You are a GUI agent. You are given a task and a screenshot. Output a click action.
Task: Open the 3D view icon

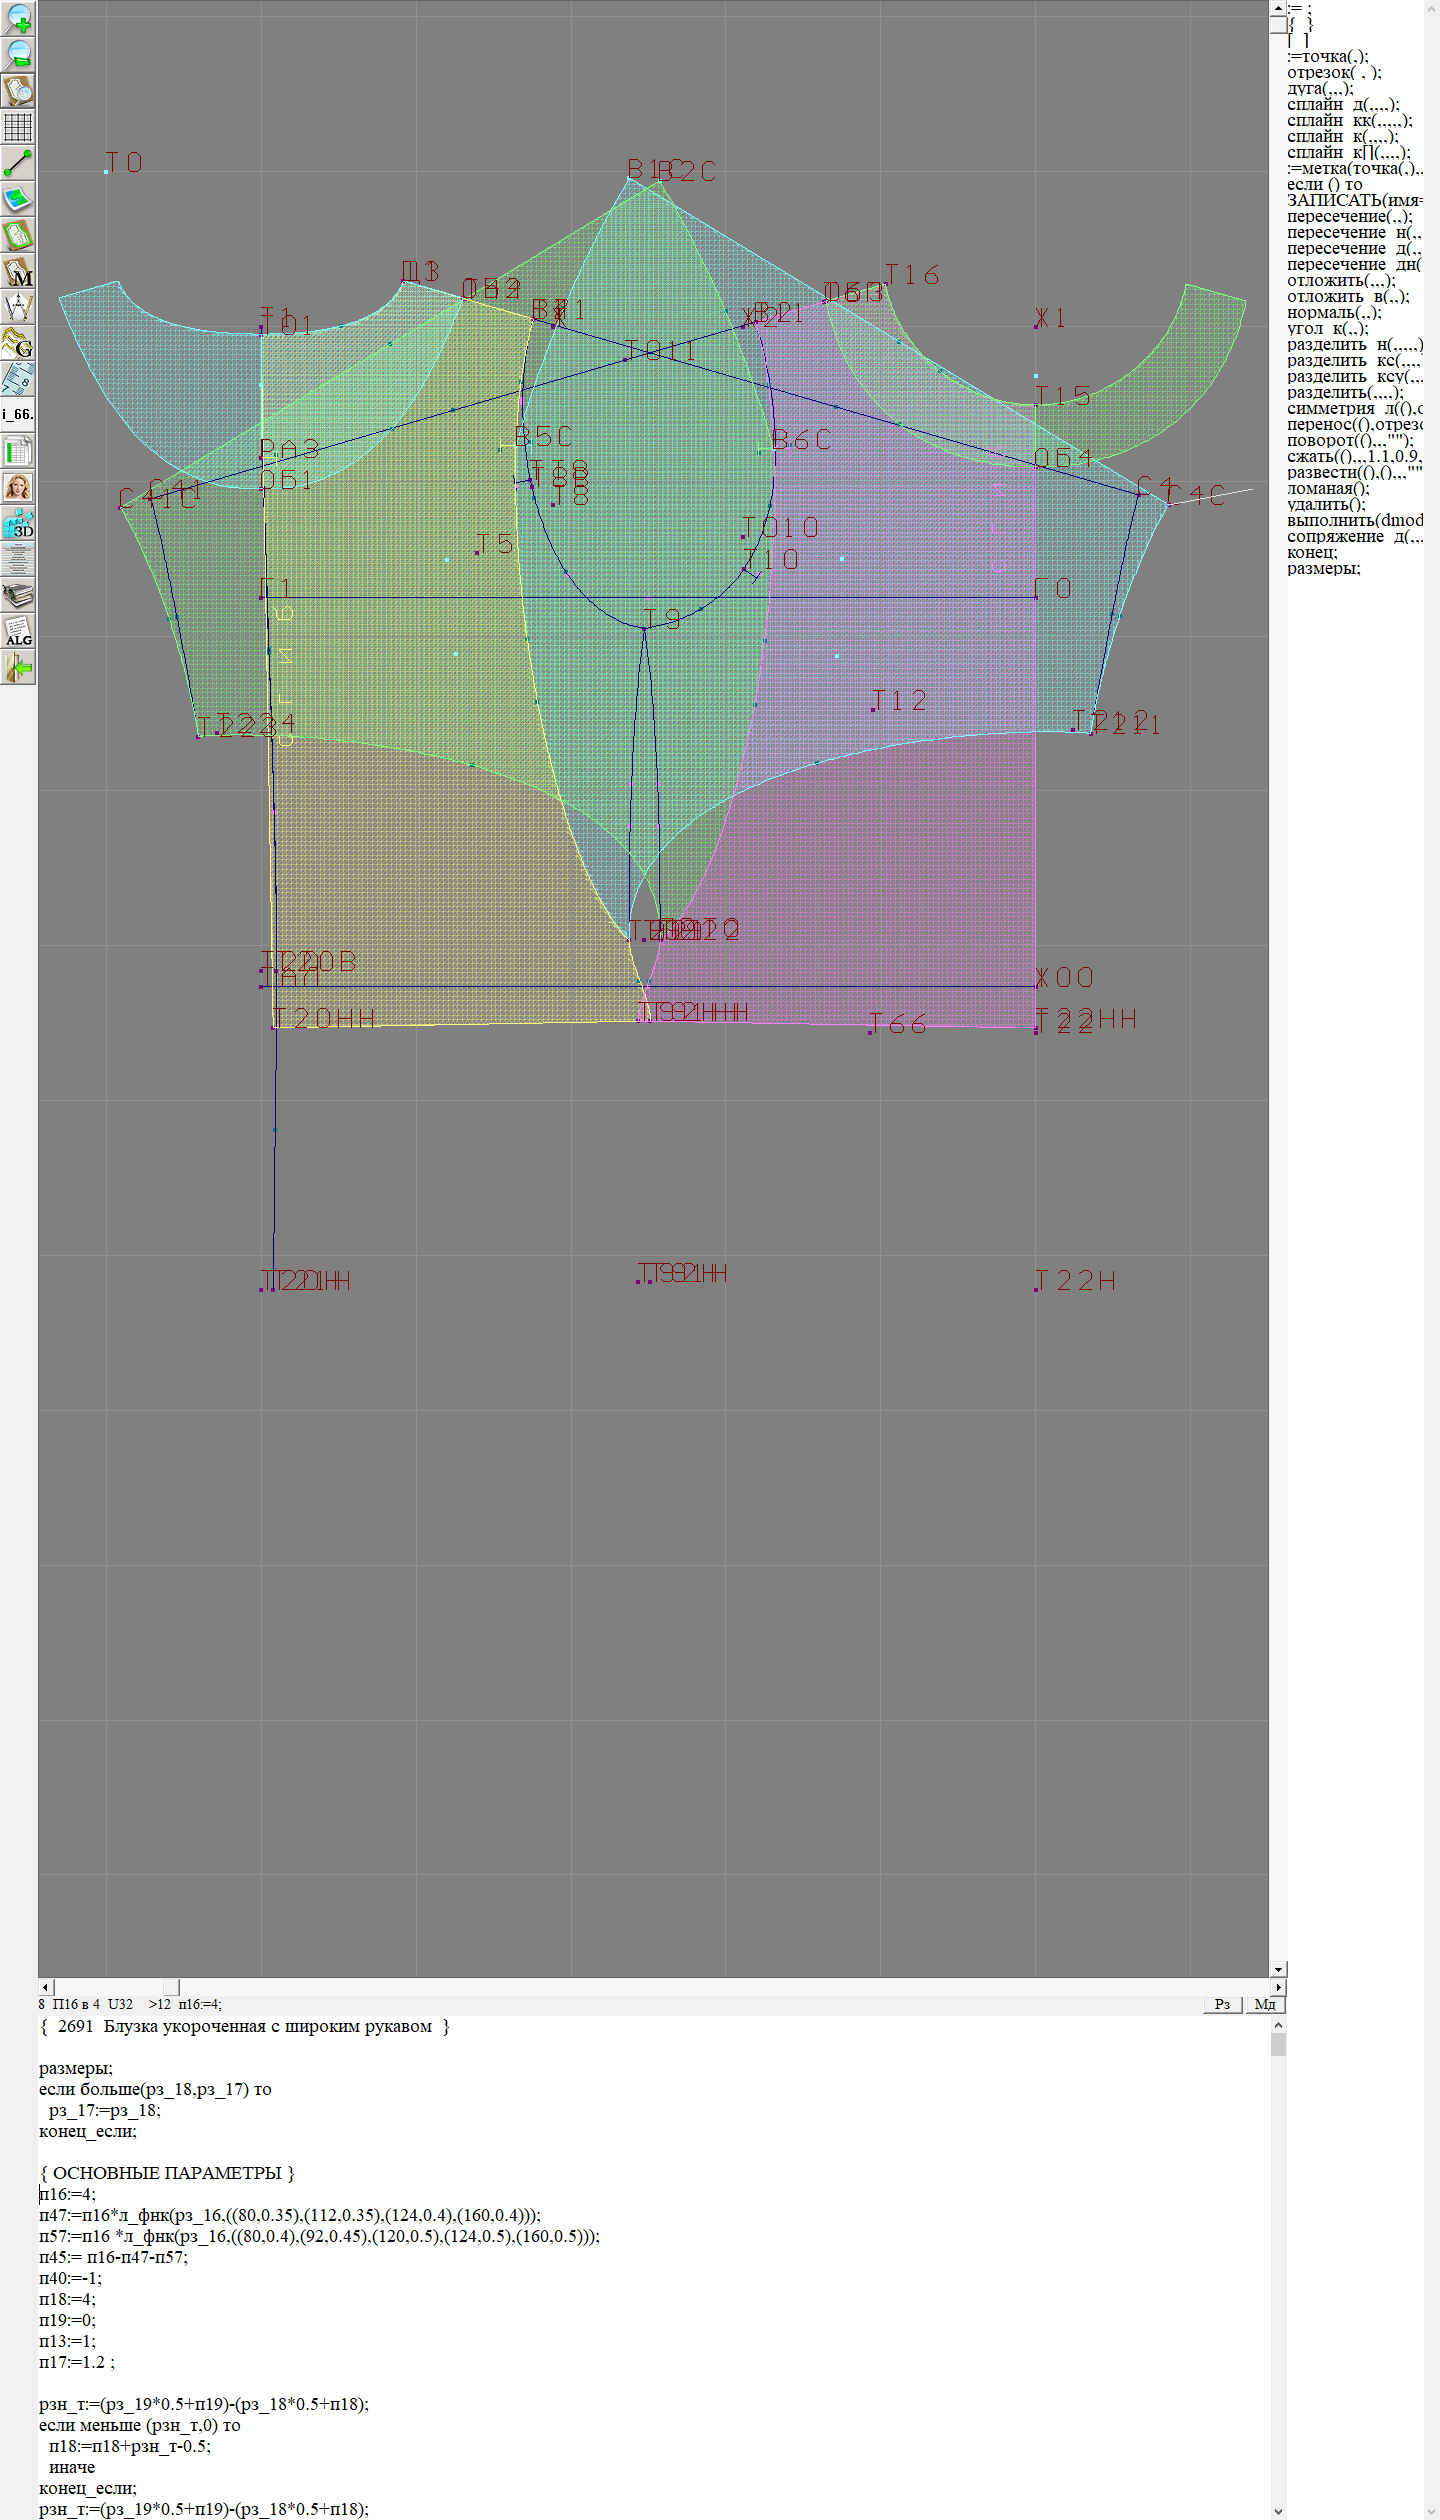coord(18,523)
